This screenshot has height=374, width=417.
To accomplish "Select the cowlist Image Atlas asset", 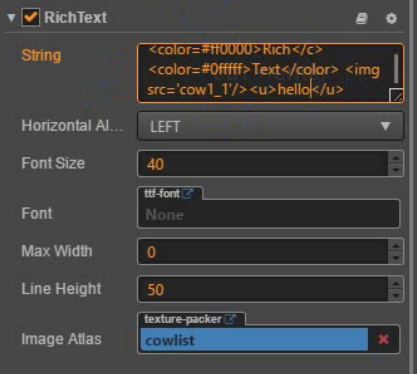I will [254, 340].
